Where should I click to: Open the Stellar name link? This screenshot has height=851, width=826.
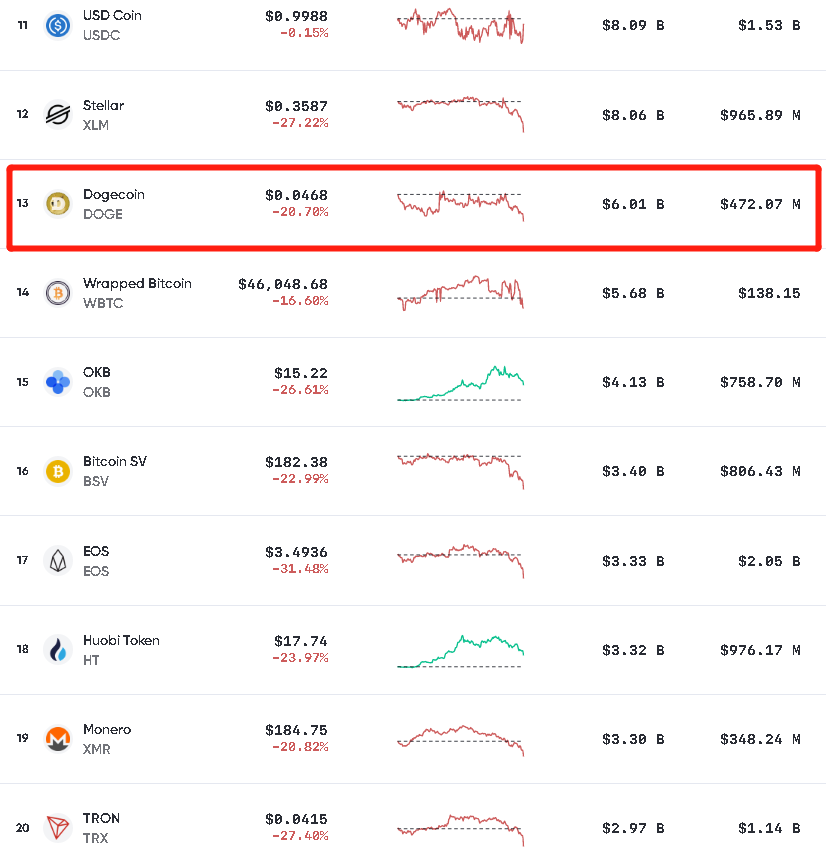coord(103,105)
